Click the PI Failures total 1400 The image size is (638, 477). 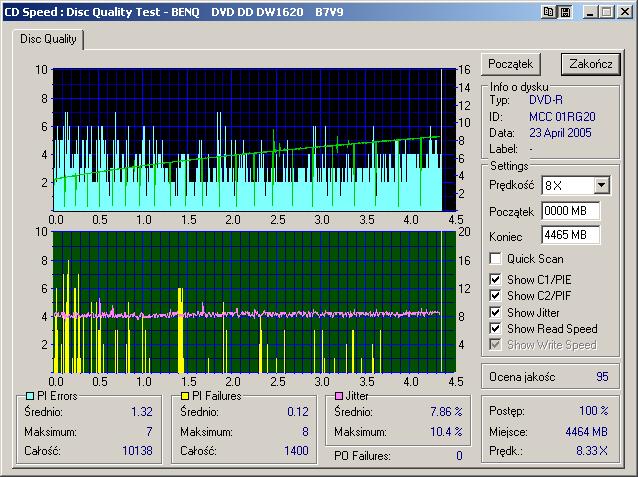point(296,451)
